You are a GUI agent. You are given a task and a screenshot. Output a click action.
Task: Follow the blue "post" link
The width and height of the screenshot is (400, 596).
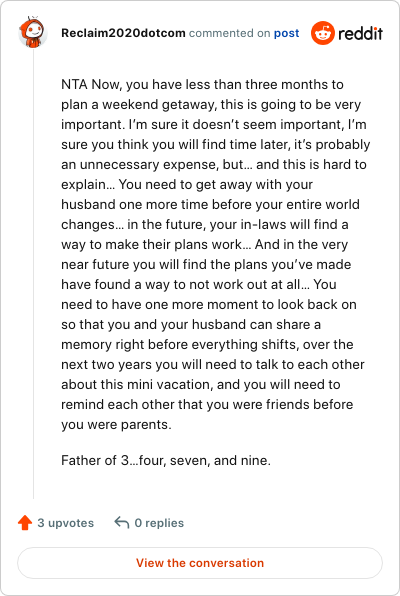point(287,33)
